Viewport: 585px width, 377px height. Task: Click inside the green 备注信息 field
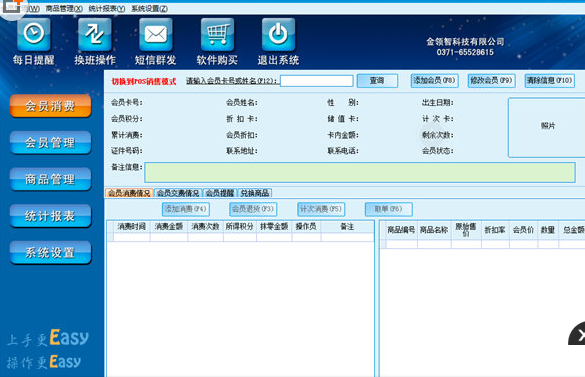tap(360, 172)
